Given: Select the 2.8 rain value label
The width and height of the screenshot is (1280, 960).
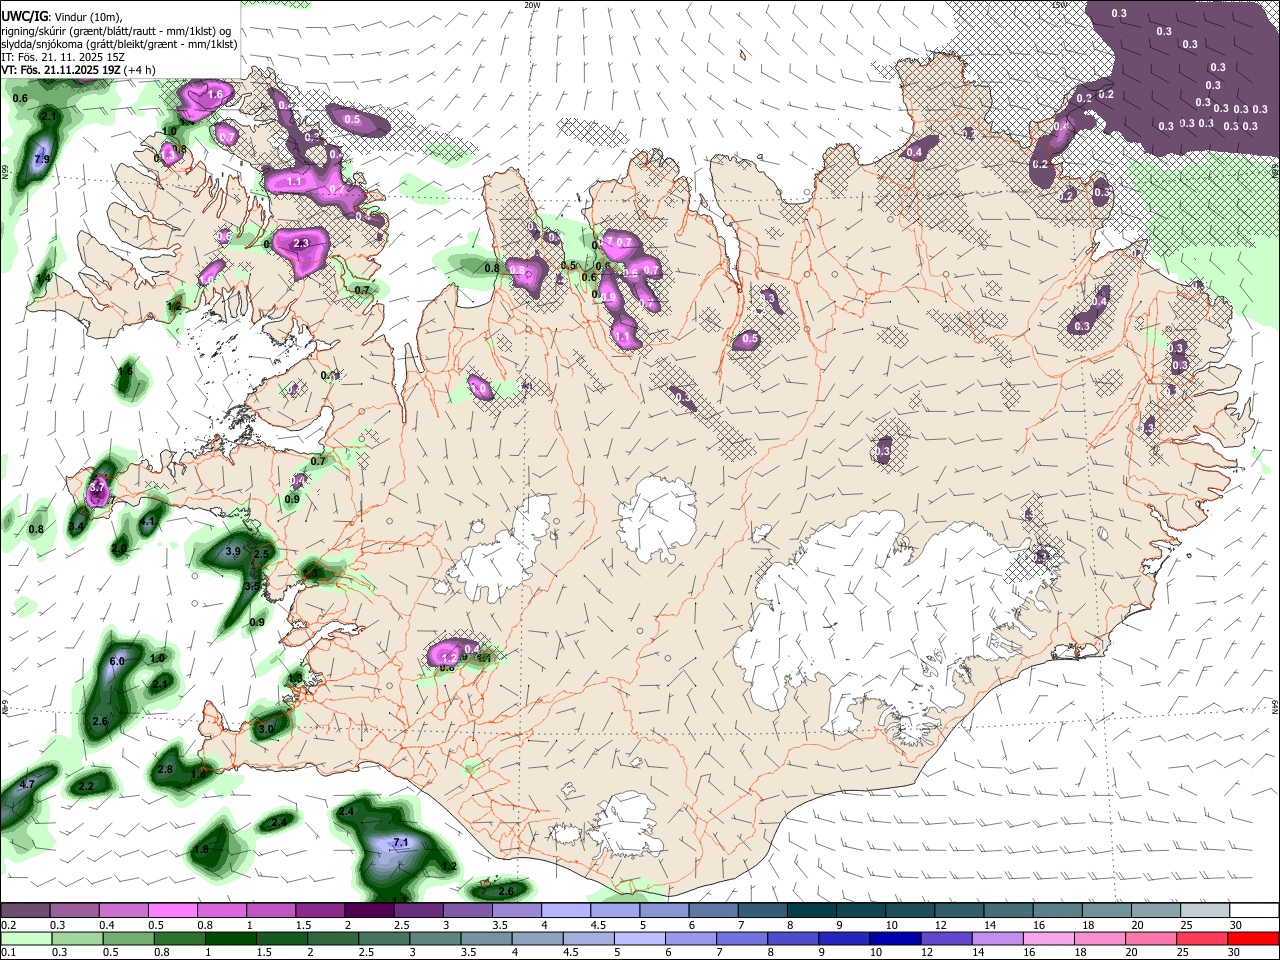Looking at the screenshot, I should click(165, 769).
